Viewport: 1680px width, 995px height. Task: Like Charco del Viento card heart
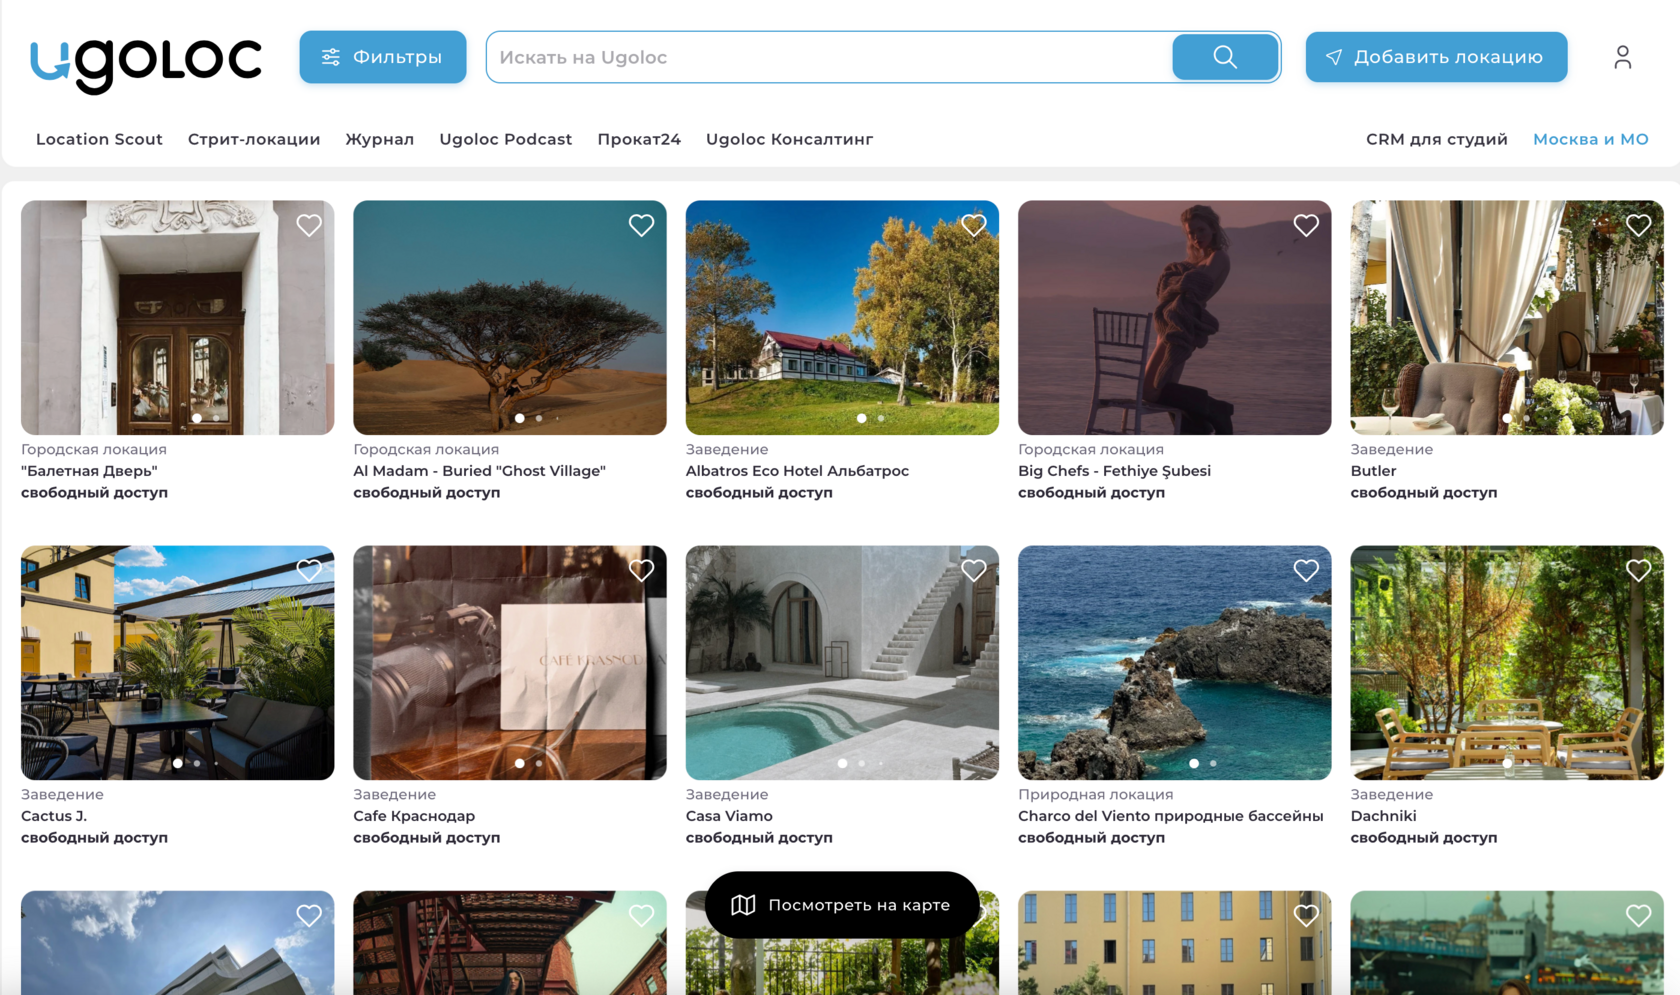pyautogui.click(x=1306, y=570)
